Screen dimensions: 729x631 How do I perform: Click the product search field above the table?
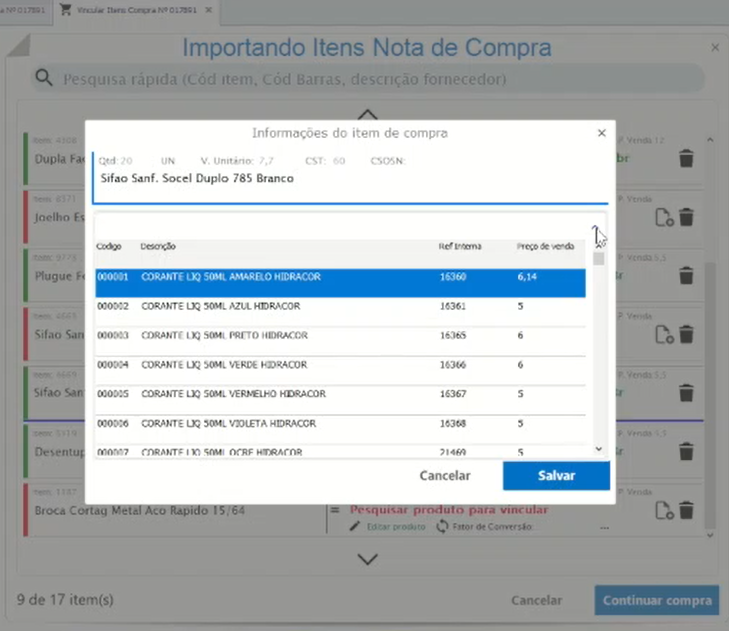[340, 224]
